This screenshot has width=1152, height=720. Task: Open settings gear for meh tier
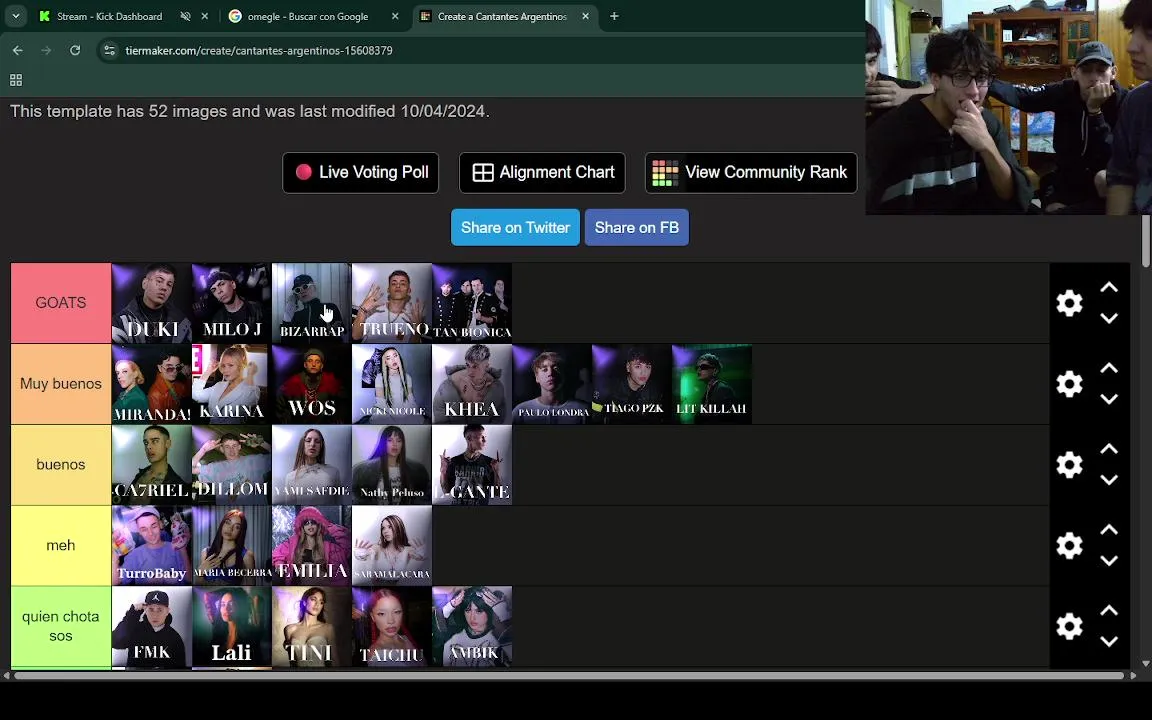click(1069, 545)
